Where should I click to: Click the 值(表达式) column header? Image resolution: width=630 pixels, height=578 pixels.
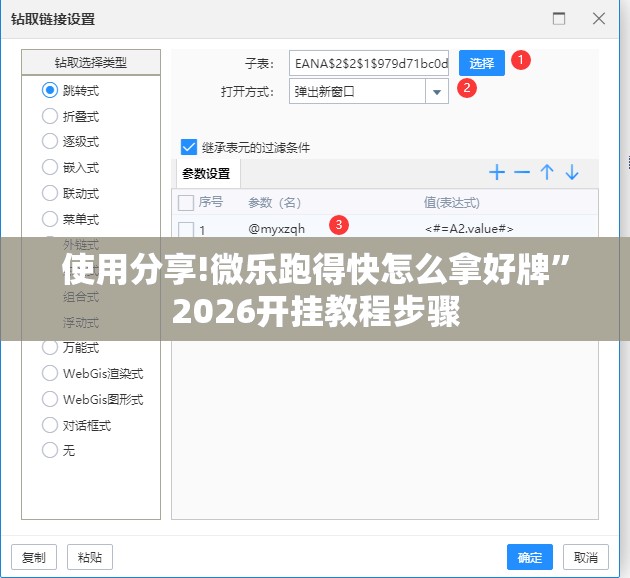[452, 202]
